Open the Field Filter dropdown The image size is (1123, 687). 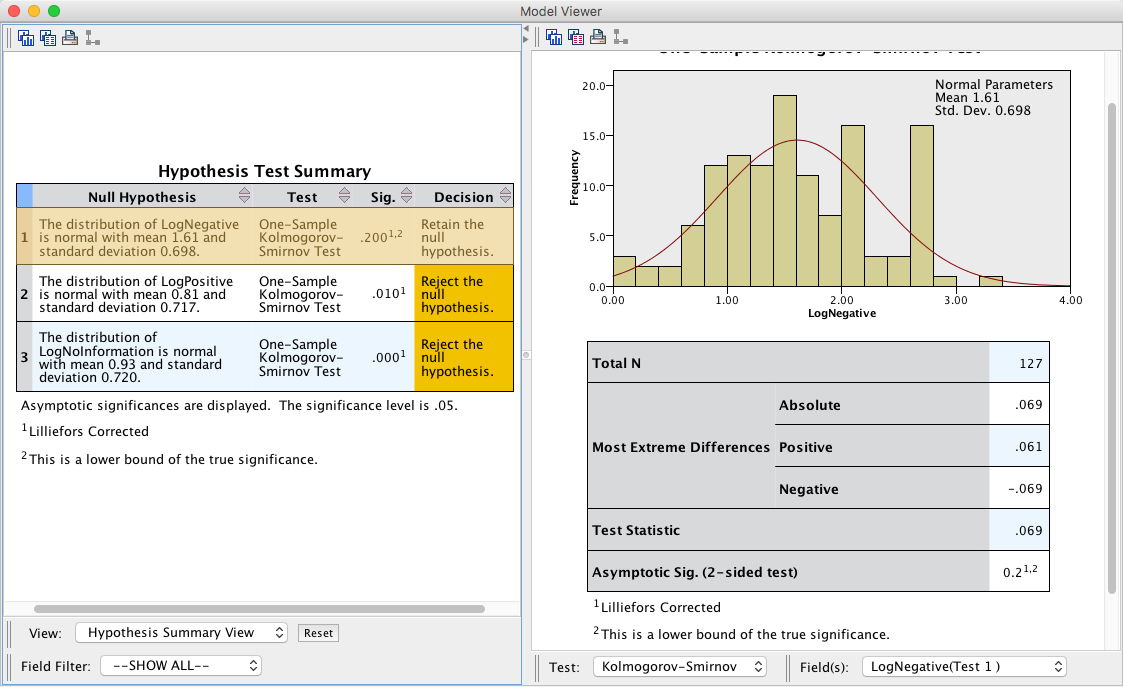tap(181, 665)
